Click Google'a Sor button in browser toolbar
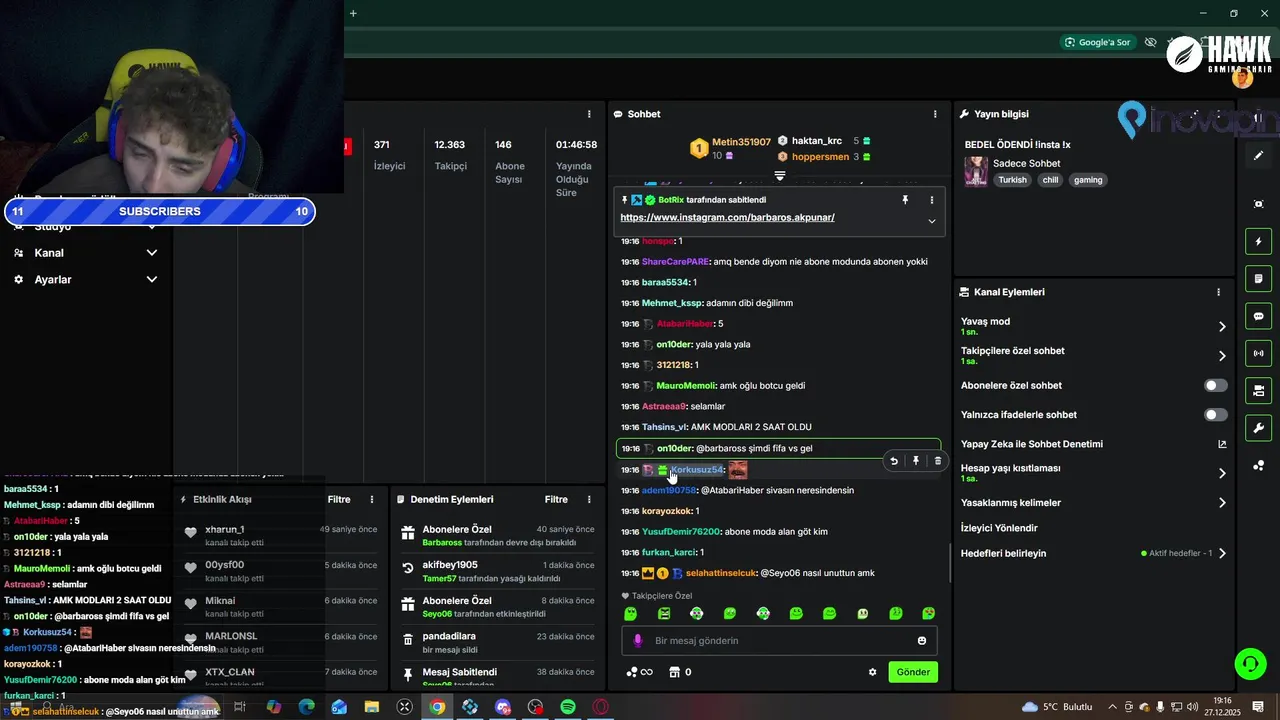The height and width of the screenshot is (720, 1280). click(1098, 42)
